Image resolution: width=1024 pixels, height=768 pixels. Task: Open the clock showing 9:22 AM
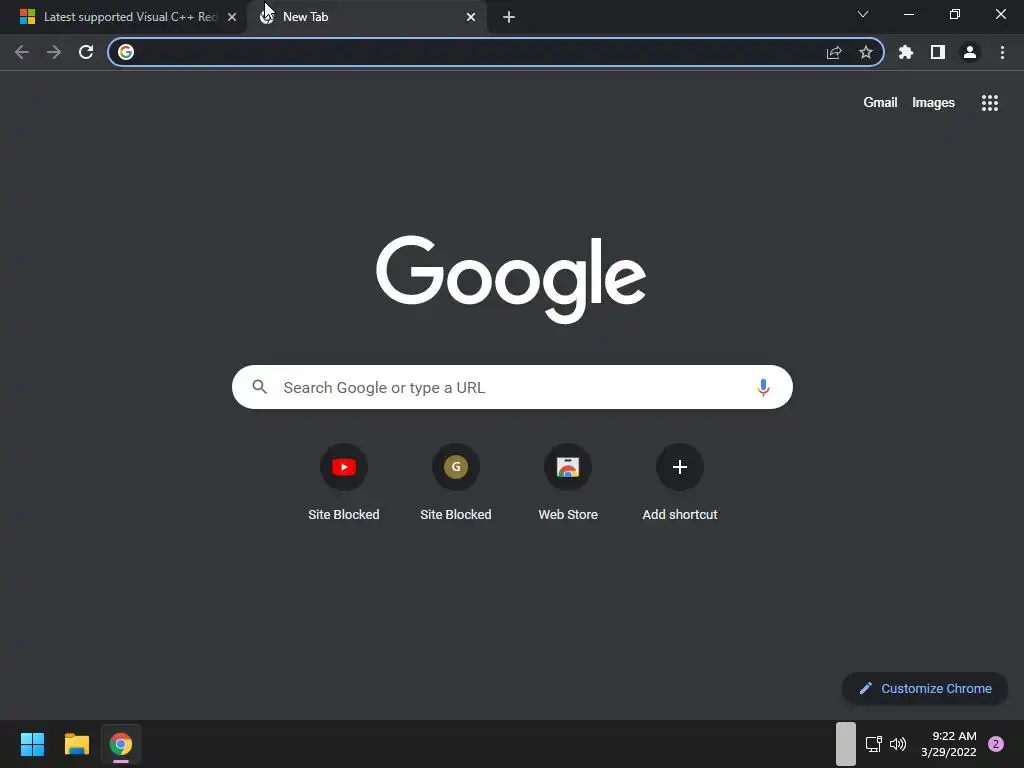click(x=949, y=744)
